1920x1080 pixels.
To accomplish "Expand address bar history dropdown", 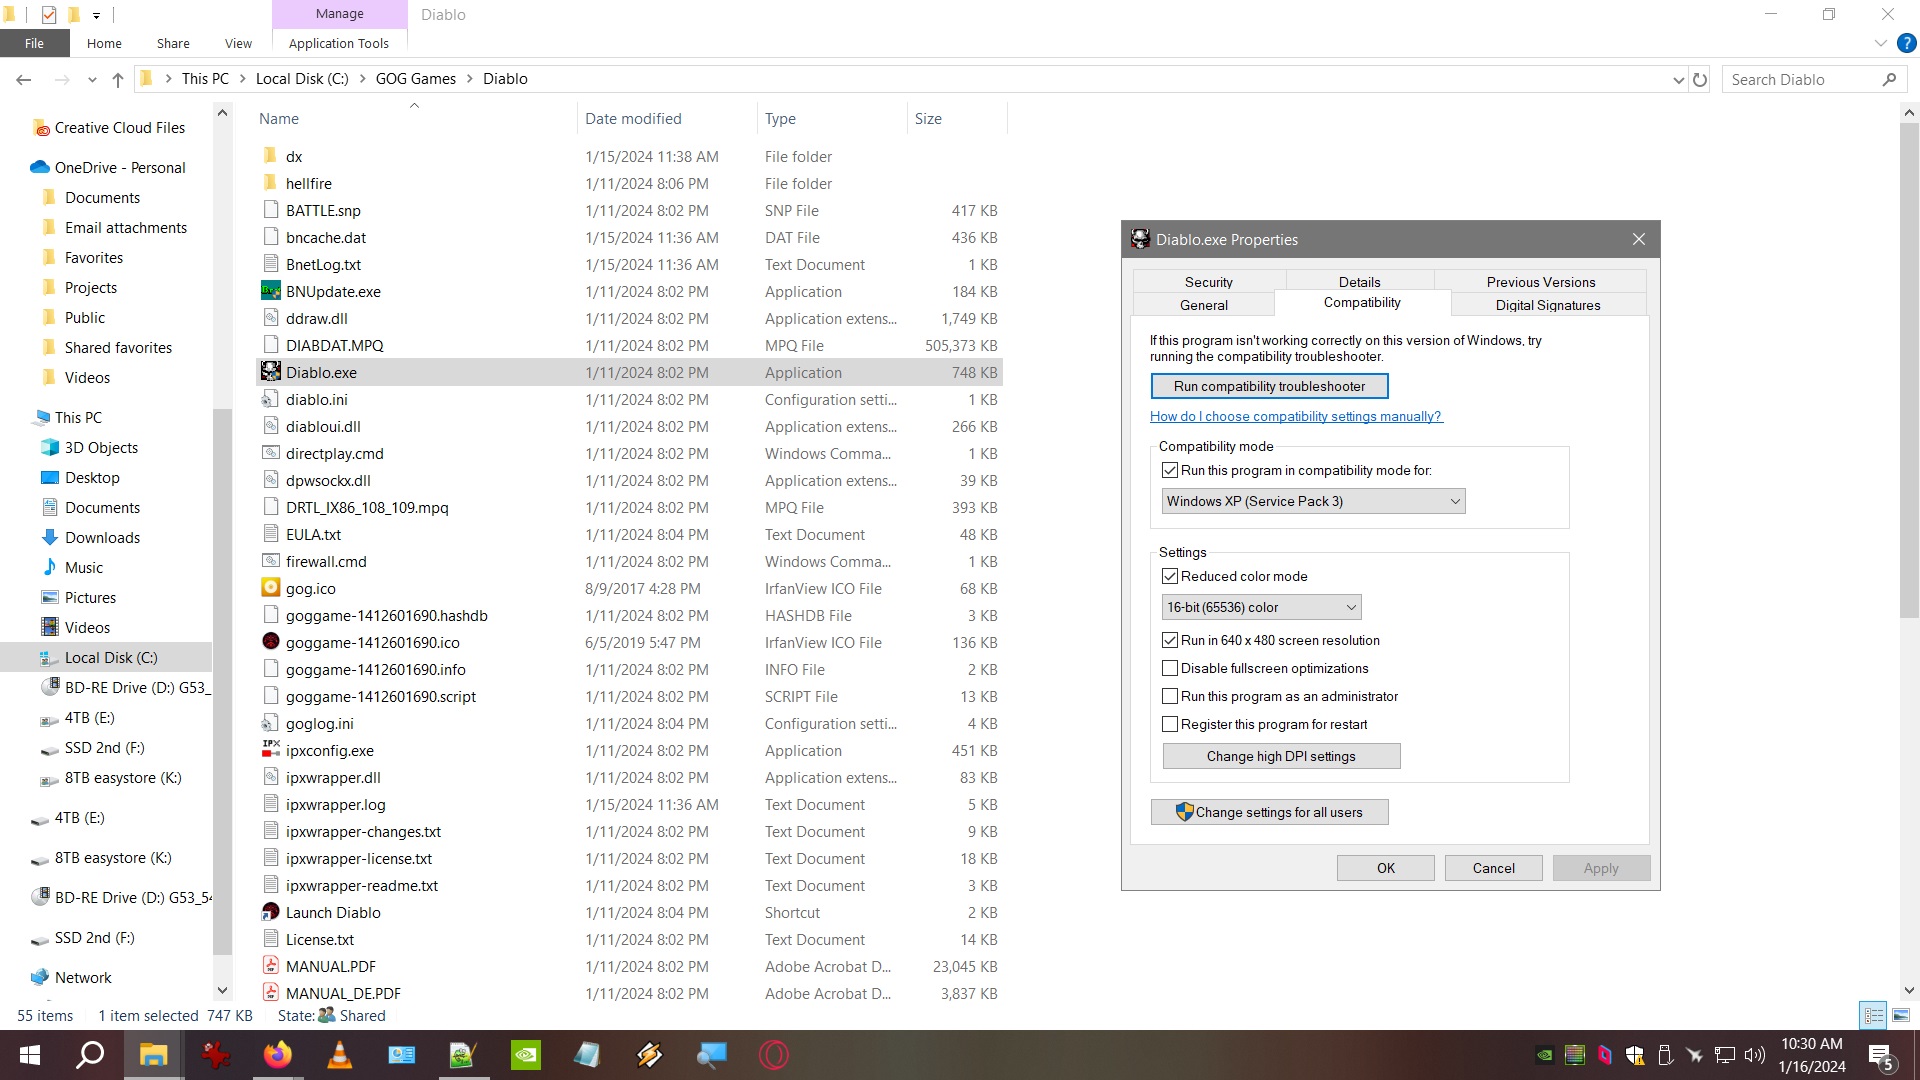I will tap(1679, 80).
